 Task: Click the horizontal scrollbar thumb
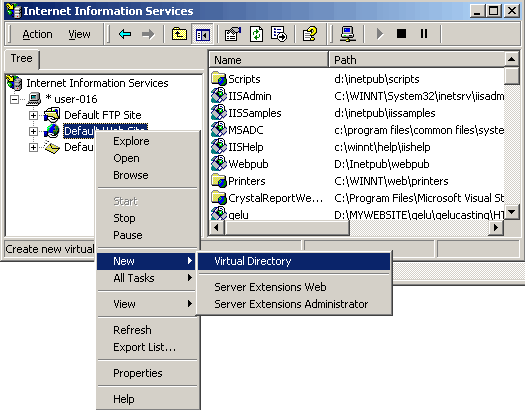[x=287, y=228]
